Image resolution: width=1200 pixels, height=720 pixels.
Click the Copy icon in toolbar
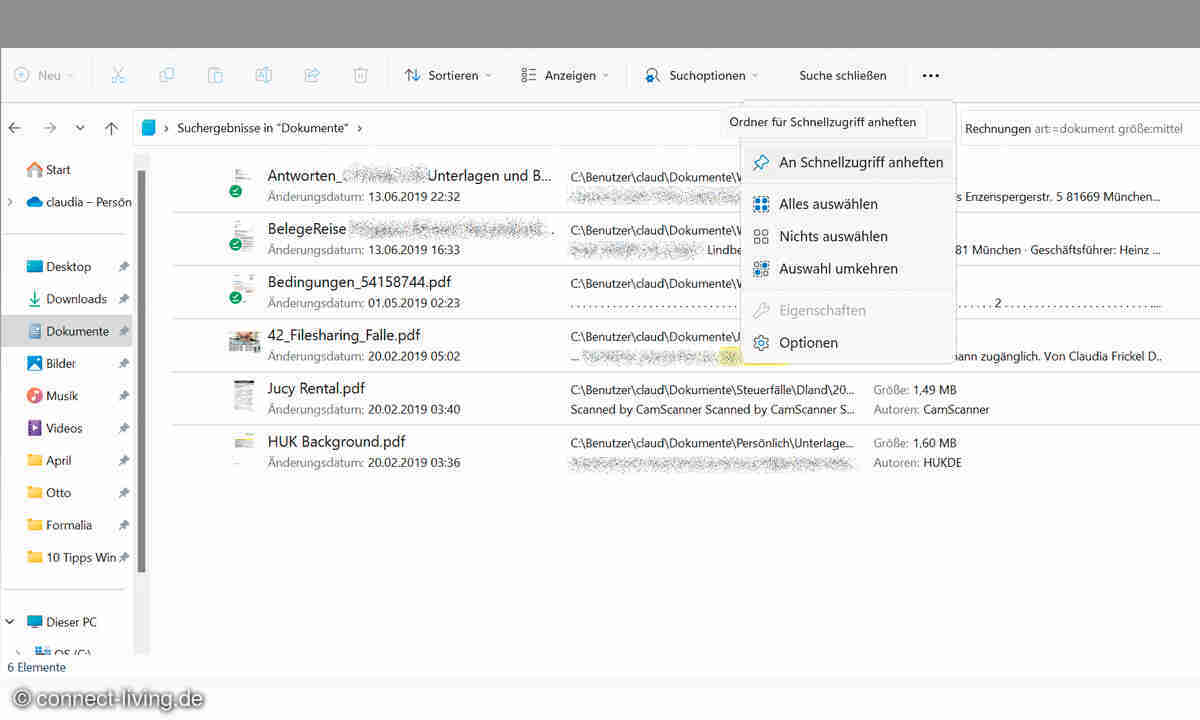point(166,75)
